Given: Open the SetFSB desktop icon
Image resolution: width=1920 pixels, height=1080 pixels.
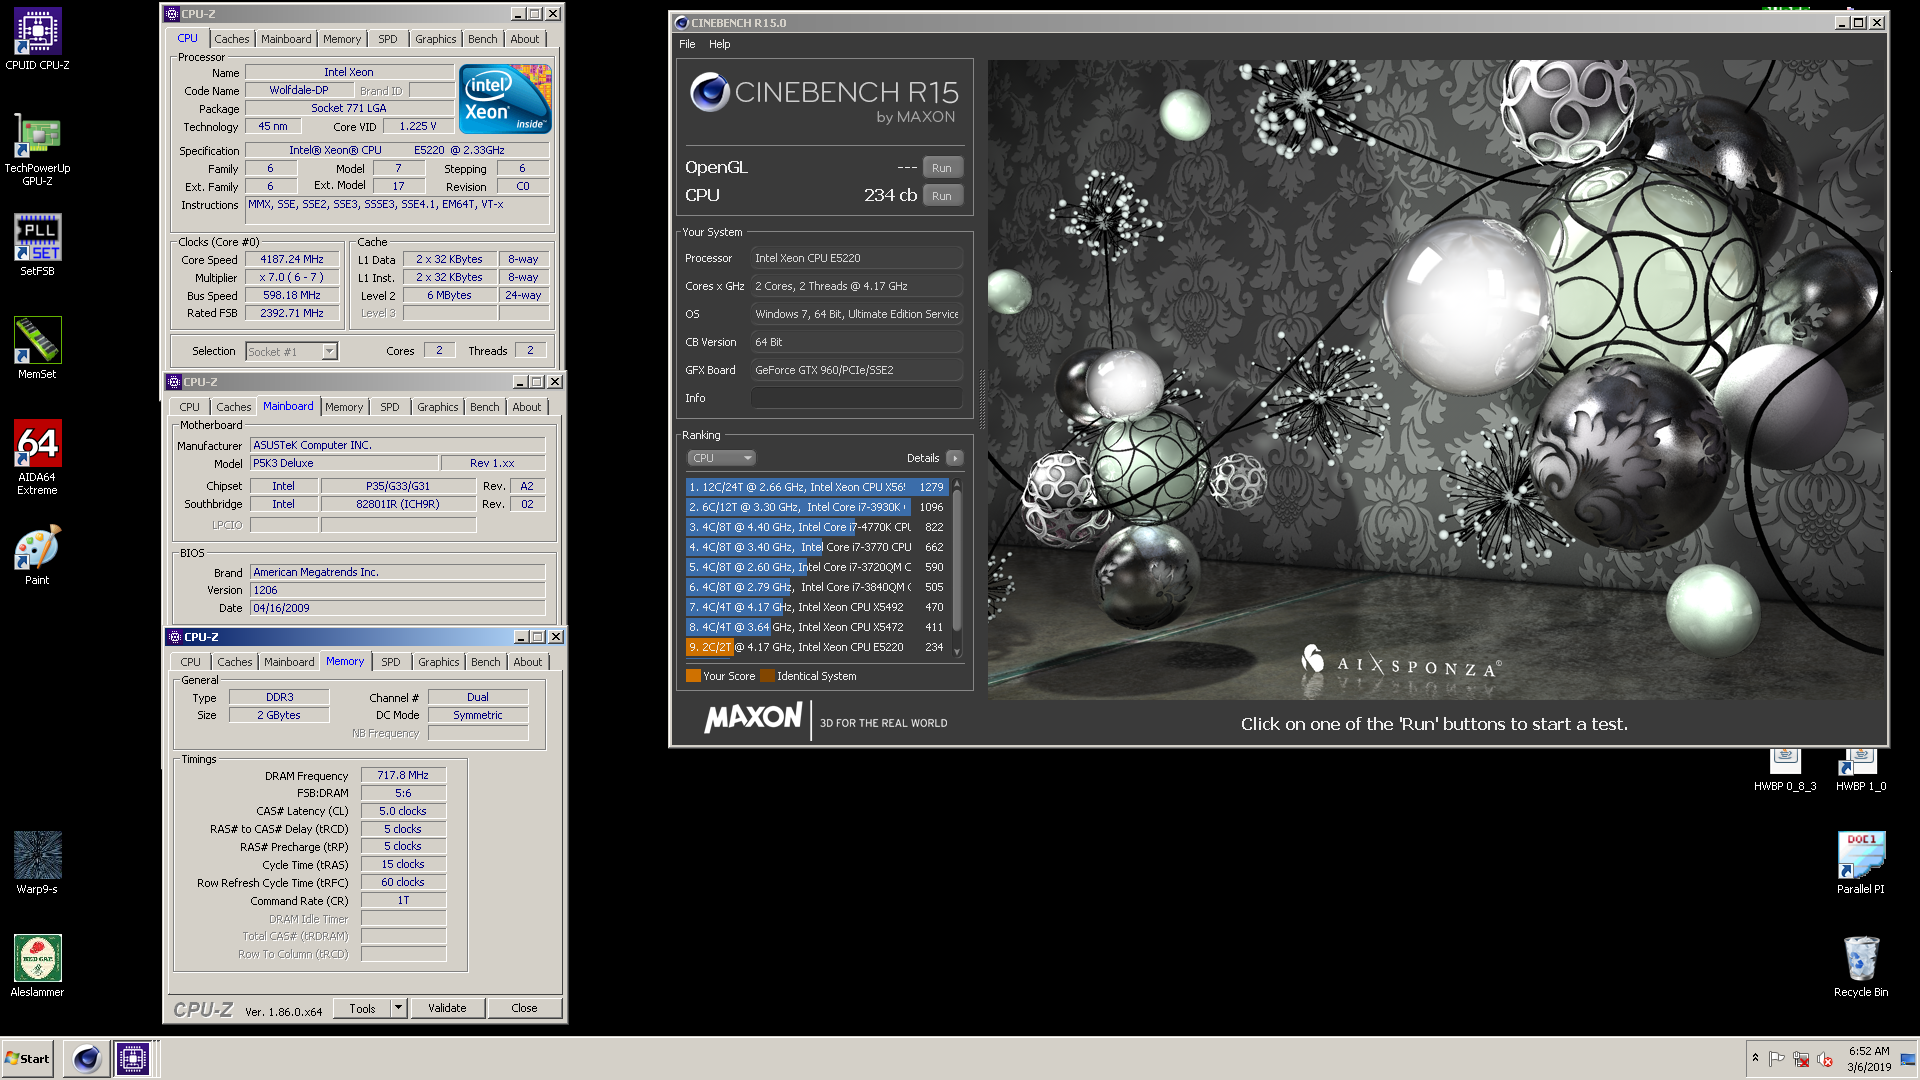Looking at the screenshot, I should click(37, 245).
